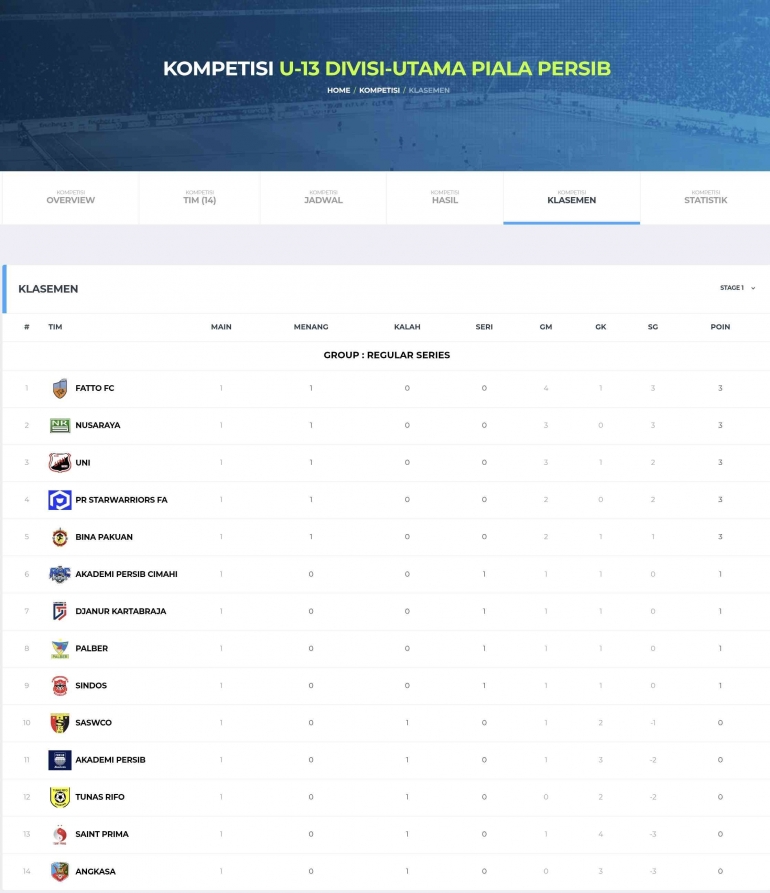This screenshot has width=770, height=893.
Task: Open the Nusaraya team name
Action: [97, 425]
